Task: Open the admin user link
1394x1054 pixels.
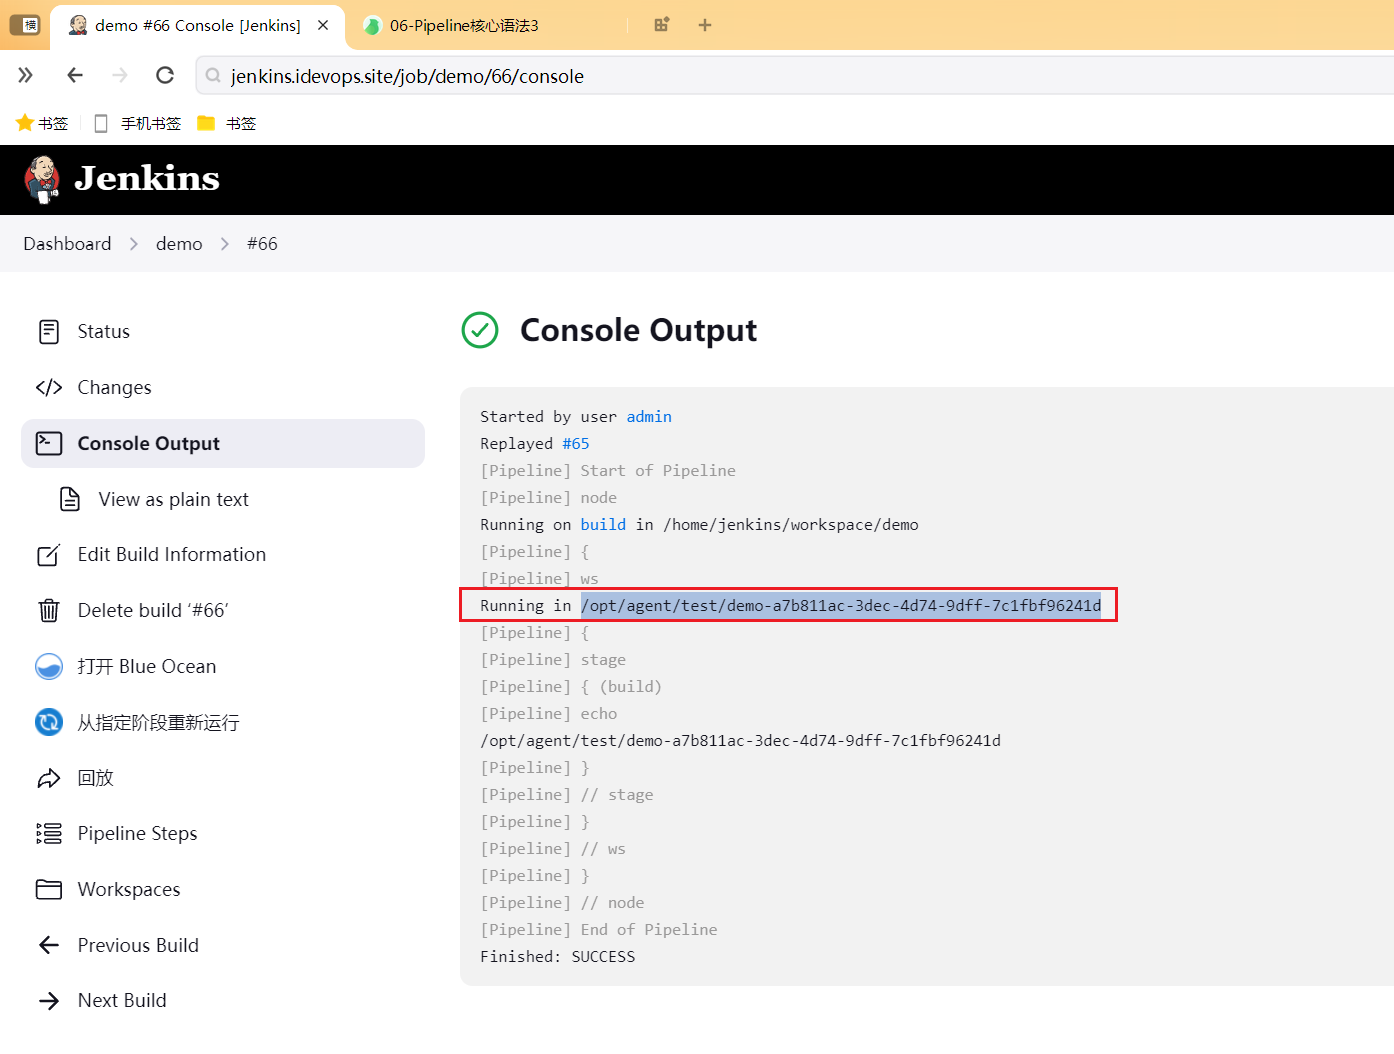Action: (649, 417)
